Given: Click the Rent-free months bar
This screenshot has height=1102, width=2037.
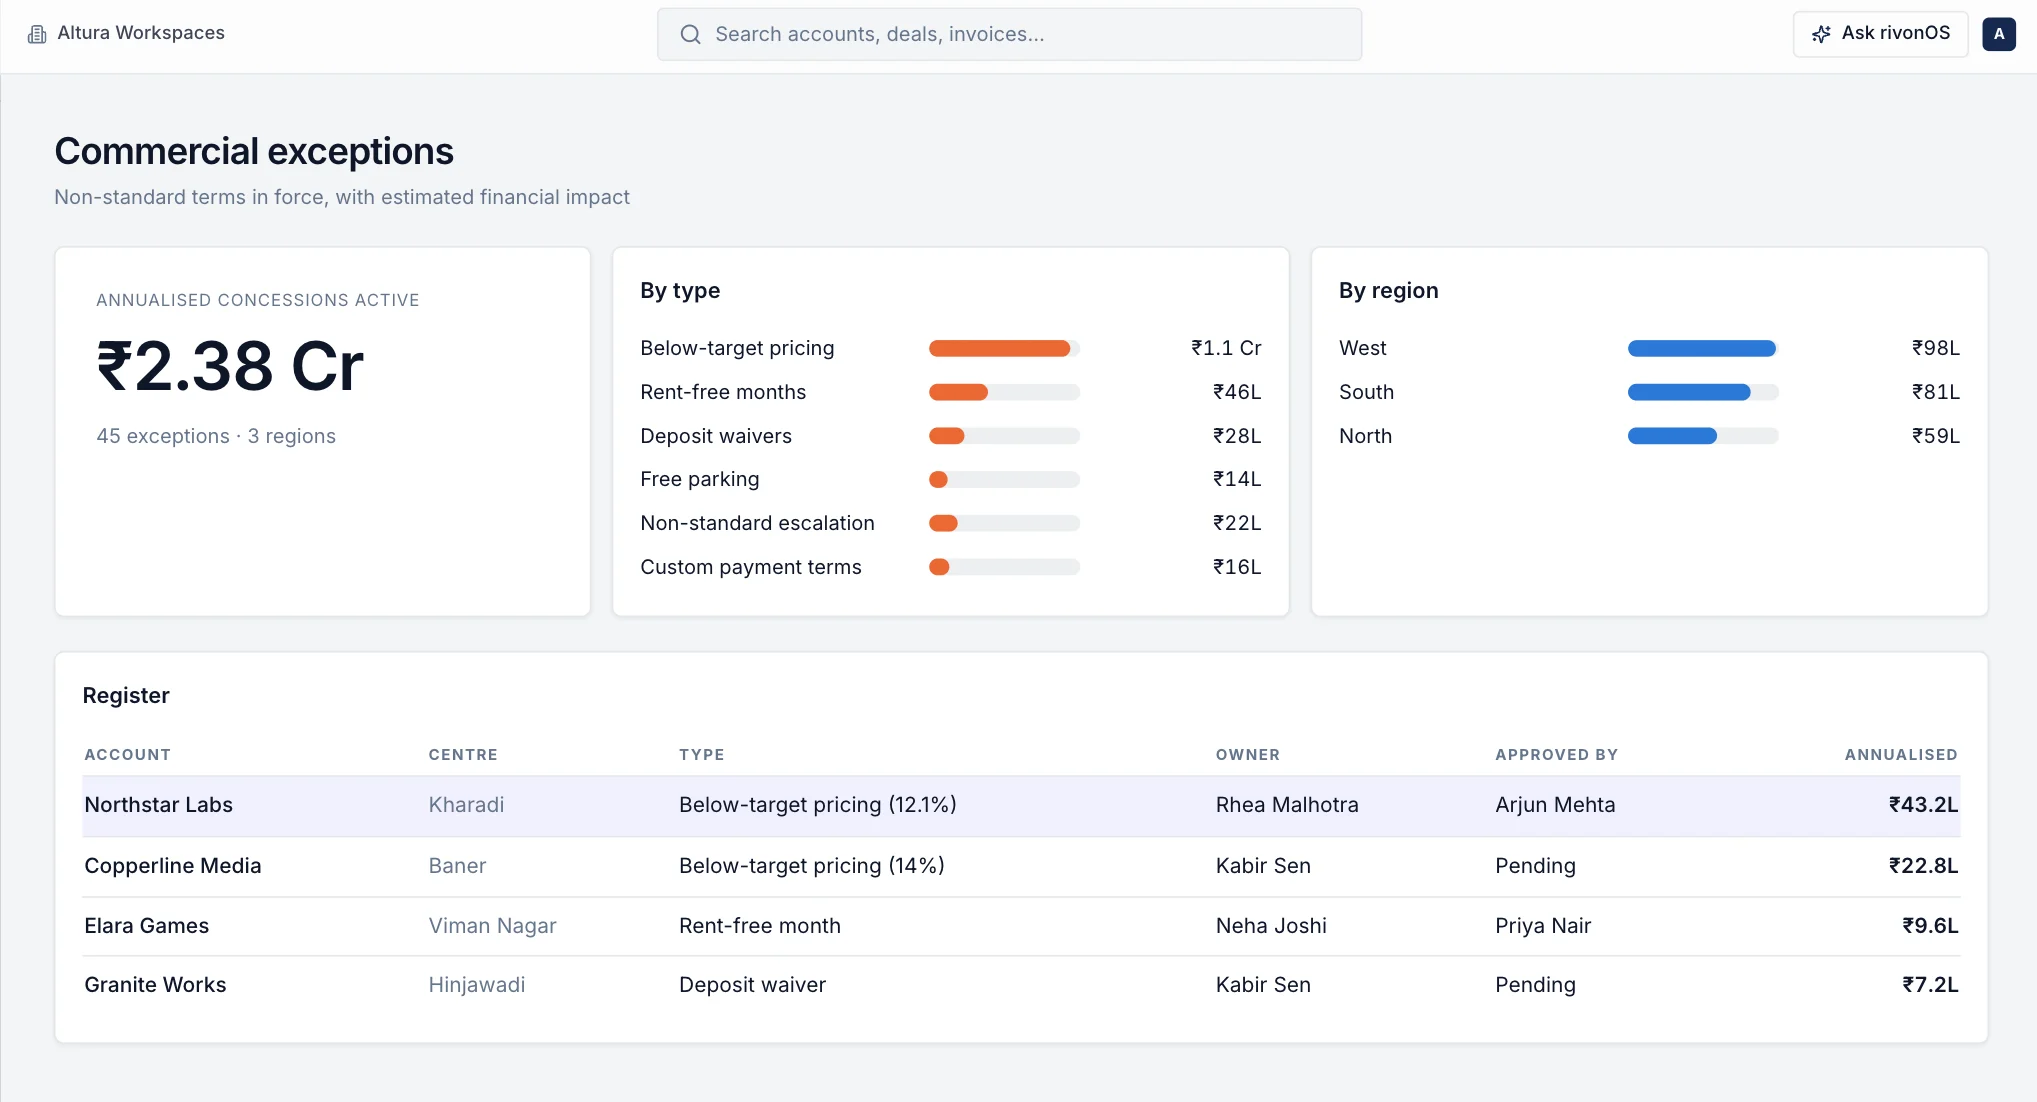Looking at the screenshot, I should [x=1004, y=392].
